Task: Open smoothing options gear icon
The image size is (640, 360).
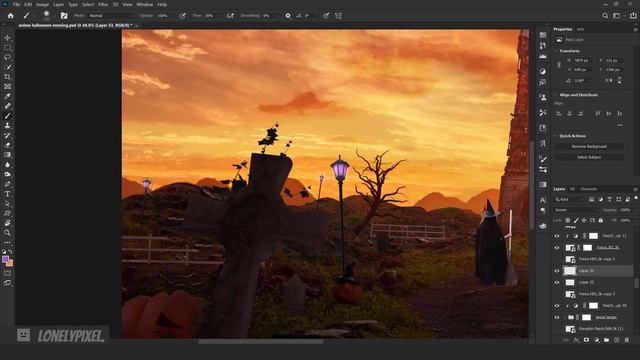Action: point(288,16)
